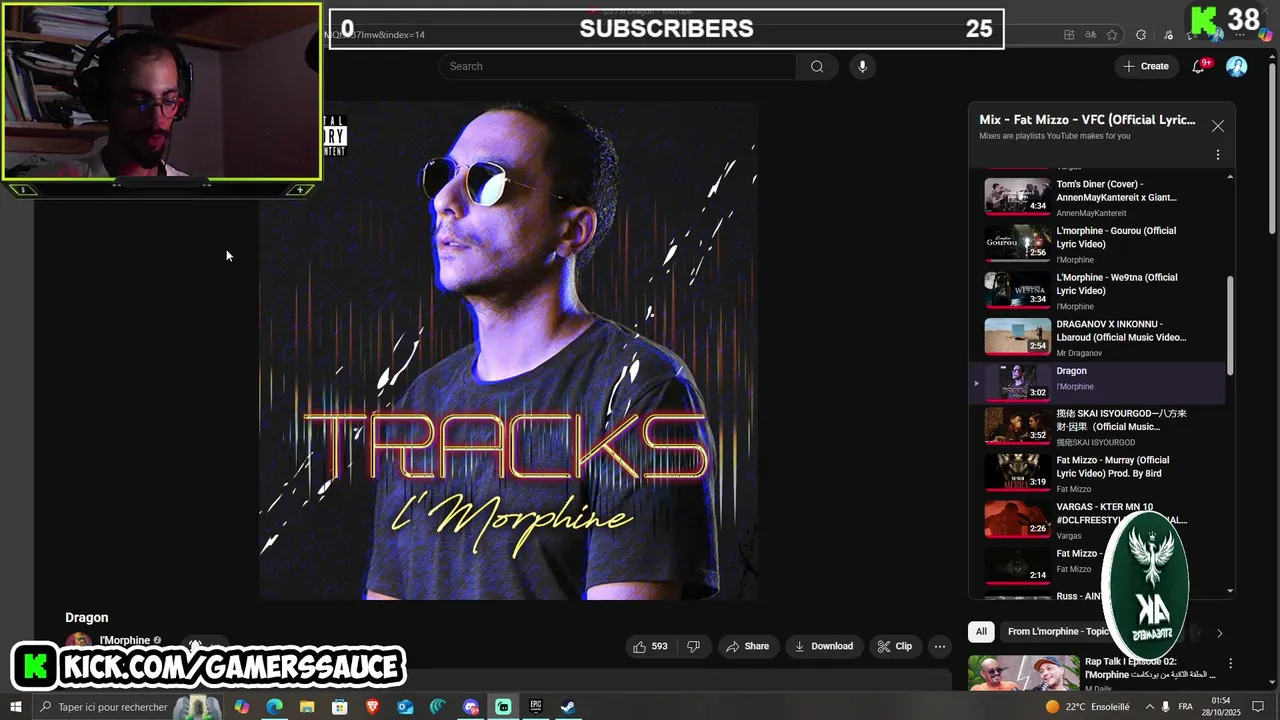Focus the YouTube Search field

617,66
